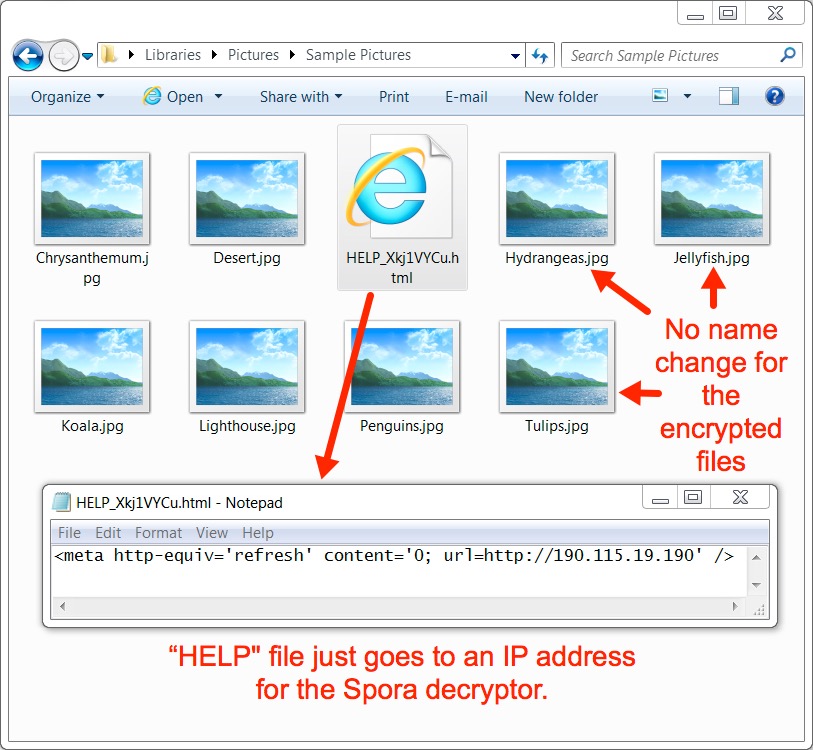
Task: Minimize the Explorer window
Action: point(695,14)
